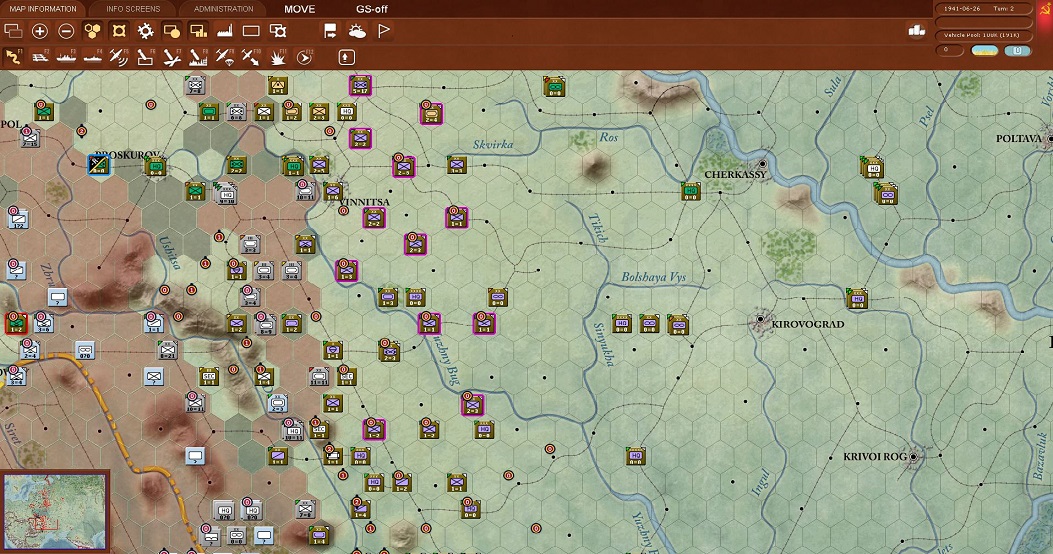Click the light blue ground condition pill
This screenshot has height=554, width=1053.
1017,50
